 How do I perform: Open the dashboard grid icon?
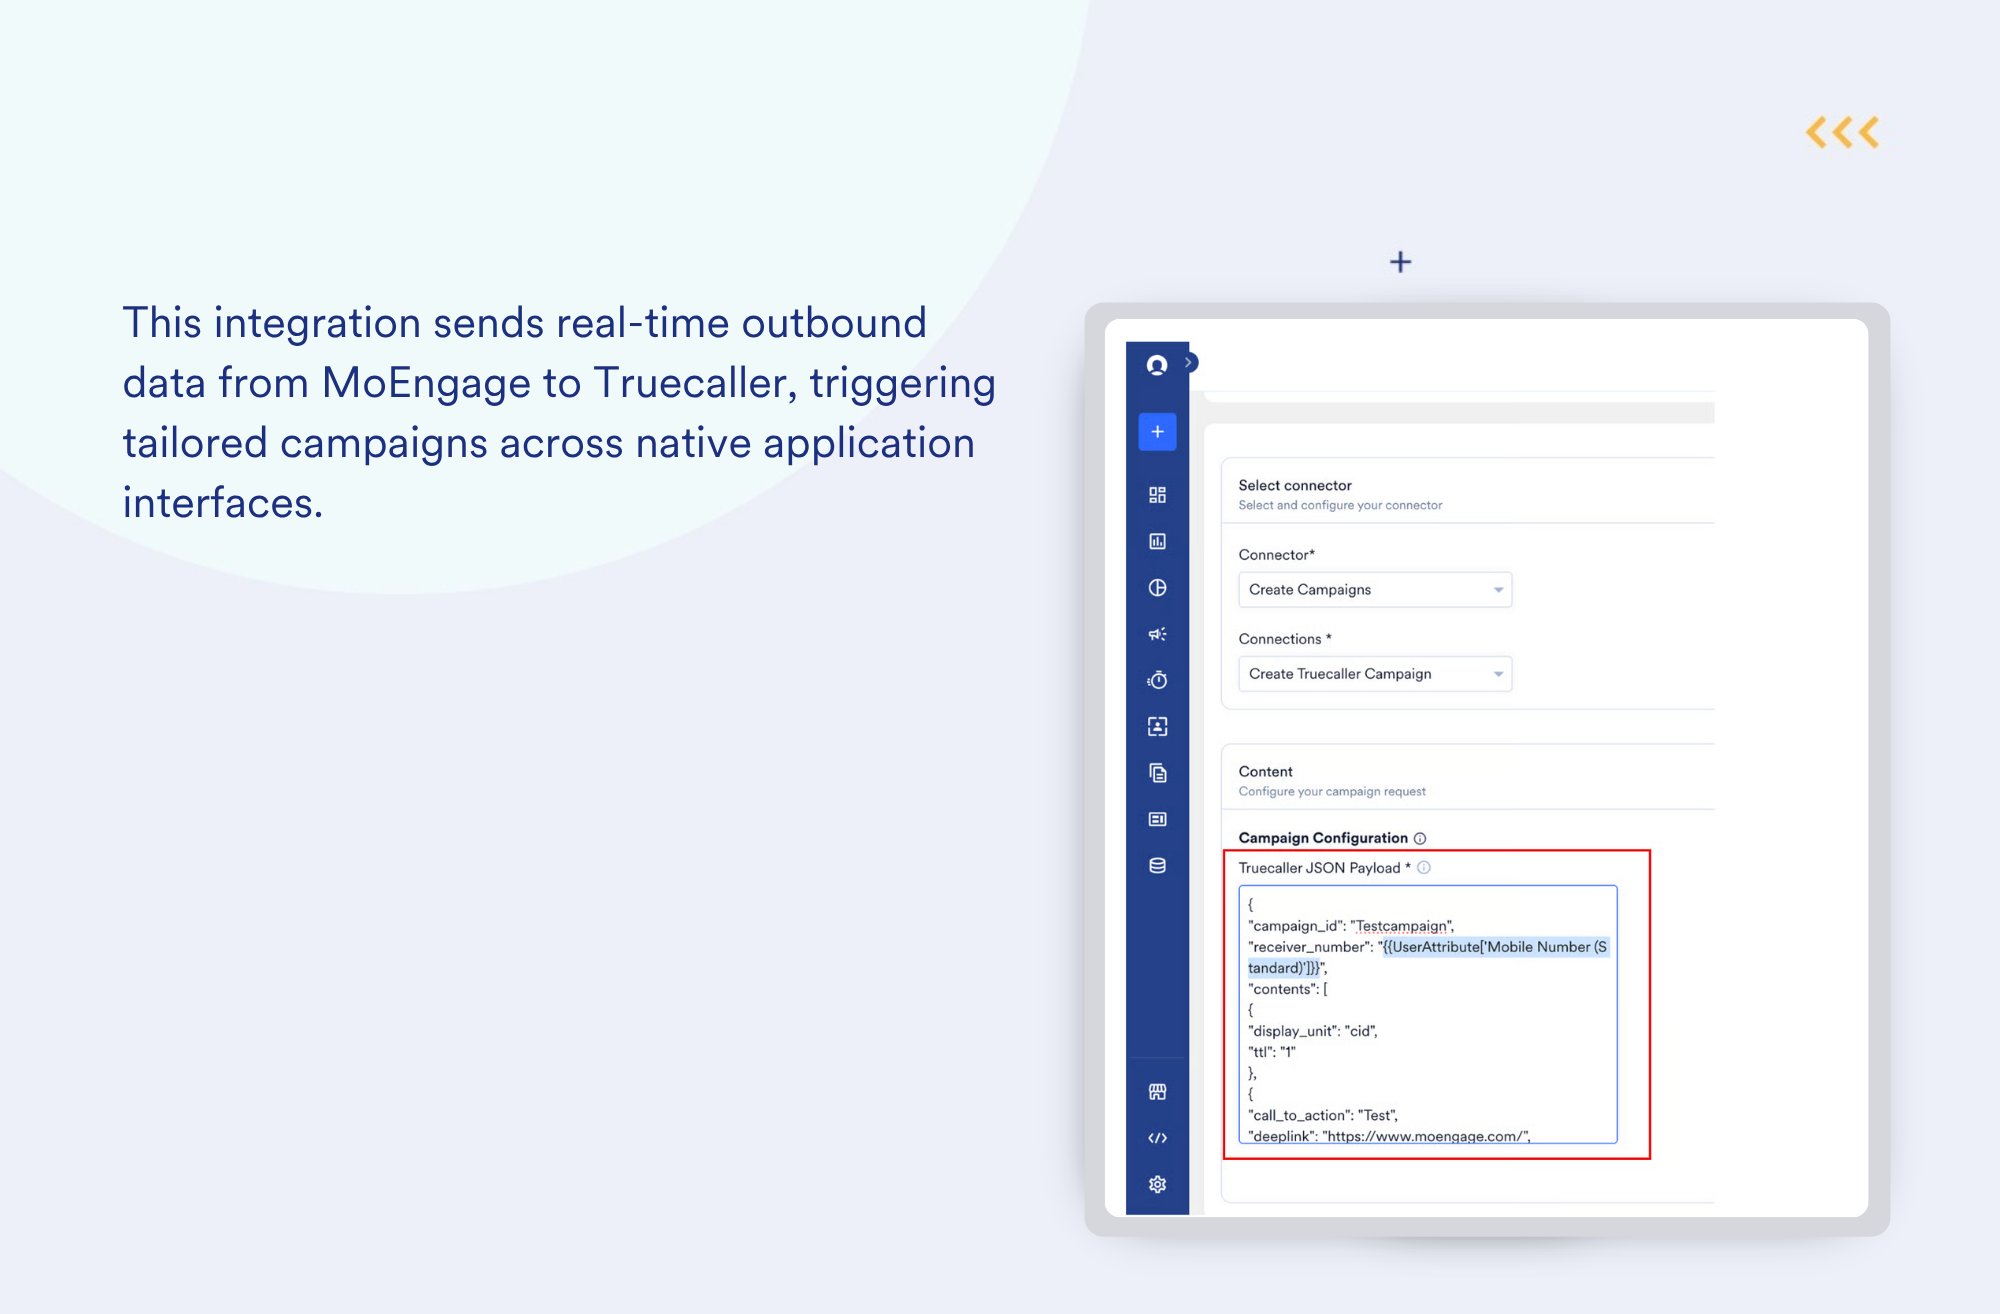pyautogui.click(x=1157, y=495)
